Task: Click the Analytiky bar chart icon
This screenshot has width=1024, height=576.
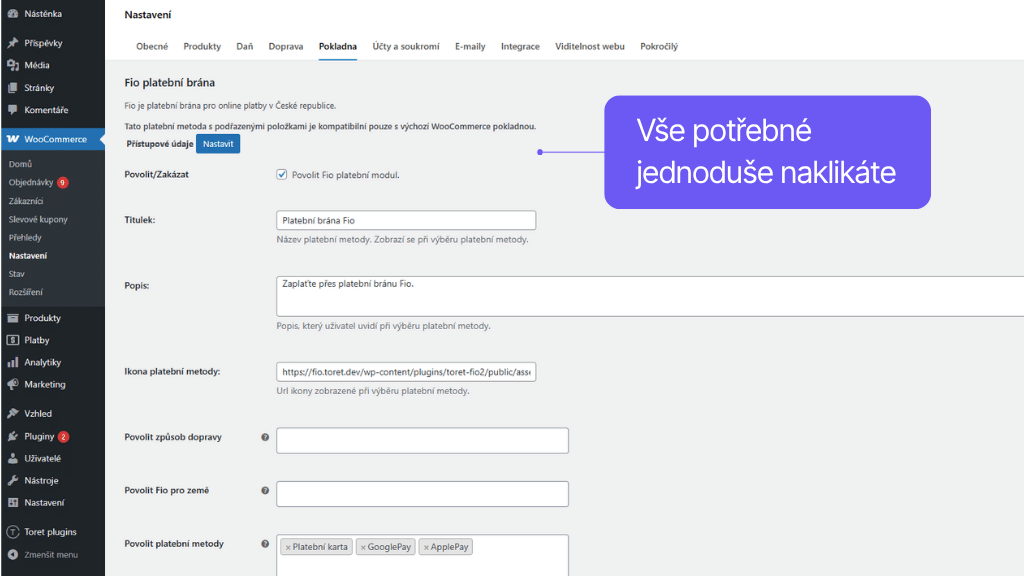Action: pos(12,362)
